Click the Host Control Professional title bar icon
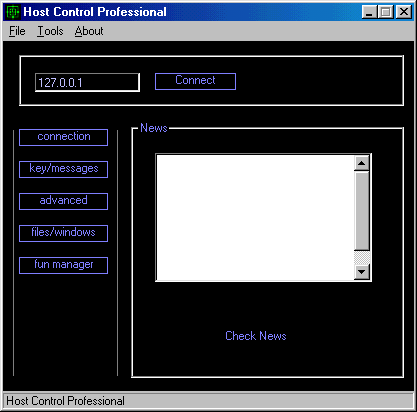Image resolution: width=417 pixels, height=412 pixels. [13, 12]
